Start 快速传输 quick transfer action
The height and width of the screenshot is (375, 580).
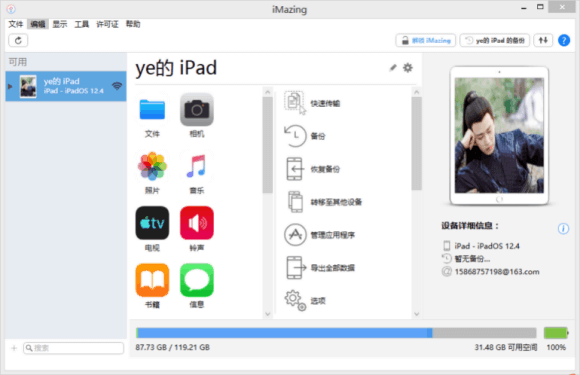[313, 103]
